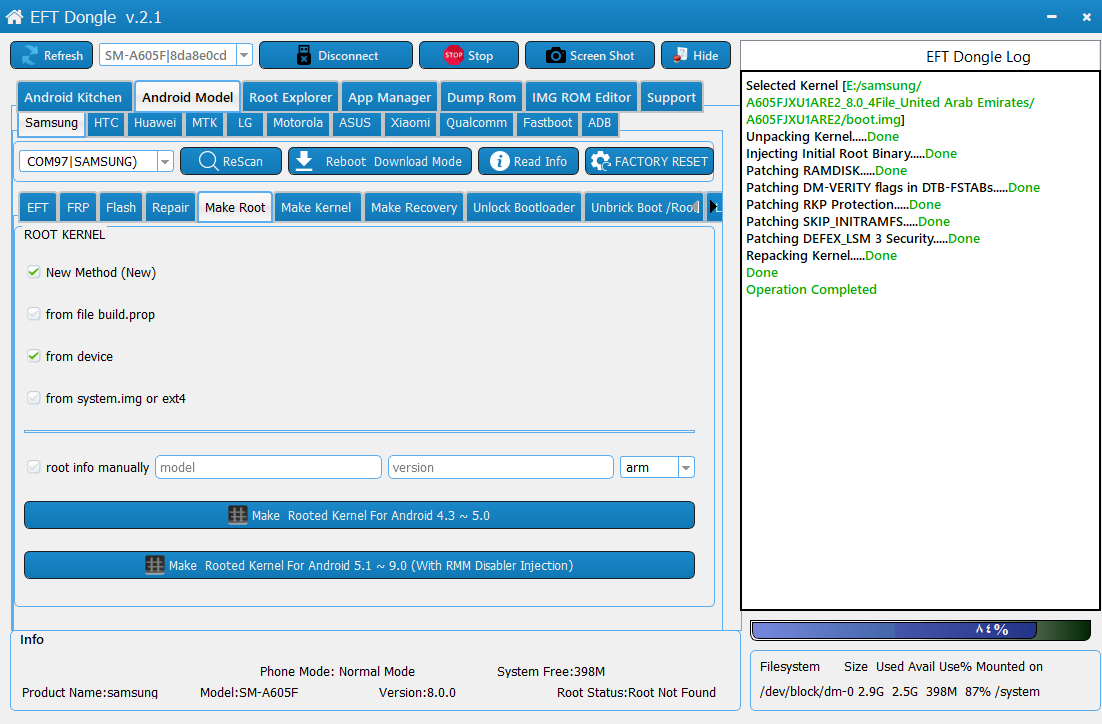Select the Huawei brand tab
The width and height of the screenshot is (1102, 724).
155,123
